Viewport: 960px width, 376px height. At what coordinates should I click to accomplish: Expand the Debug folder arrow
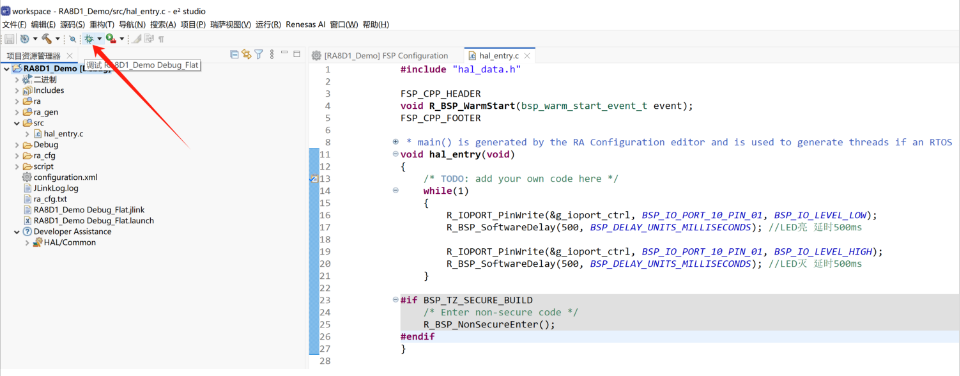click(17, 145)
